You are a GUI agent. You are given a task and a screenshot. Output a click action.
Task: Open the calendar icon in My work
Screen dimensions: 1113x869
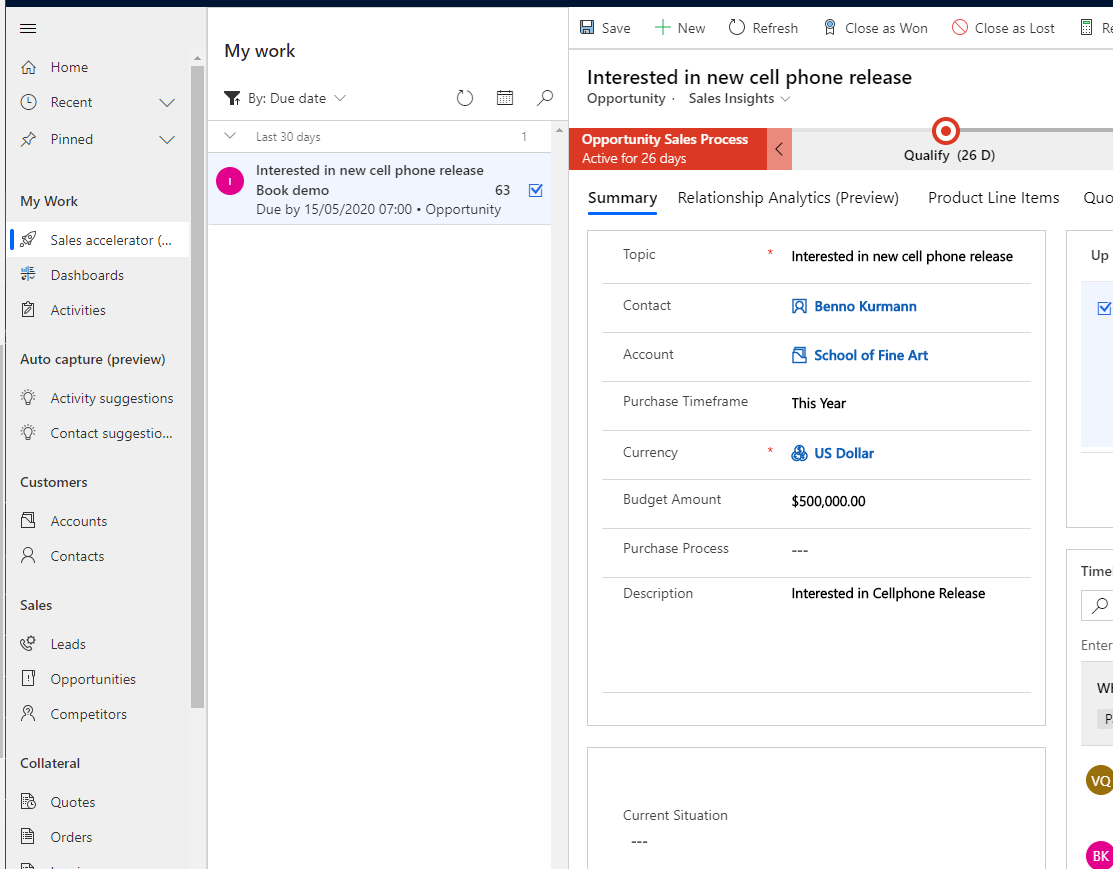click(x=505, y=98)
